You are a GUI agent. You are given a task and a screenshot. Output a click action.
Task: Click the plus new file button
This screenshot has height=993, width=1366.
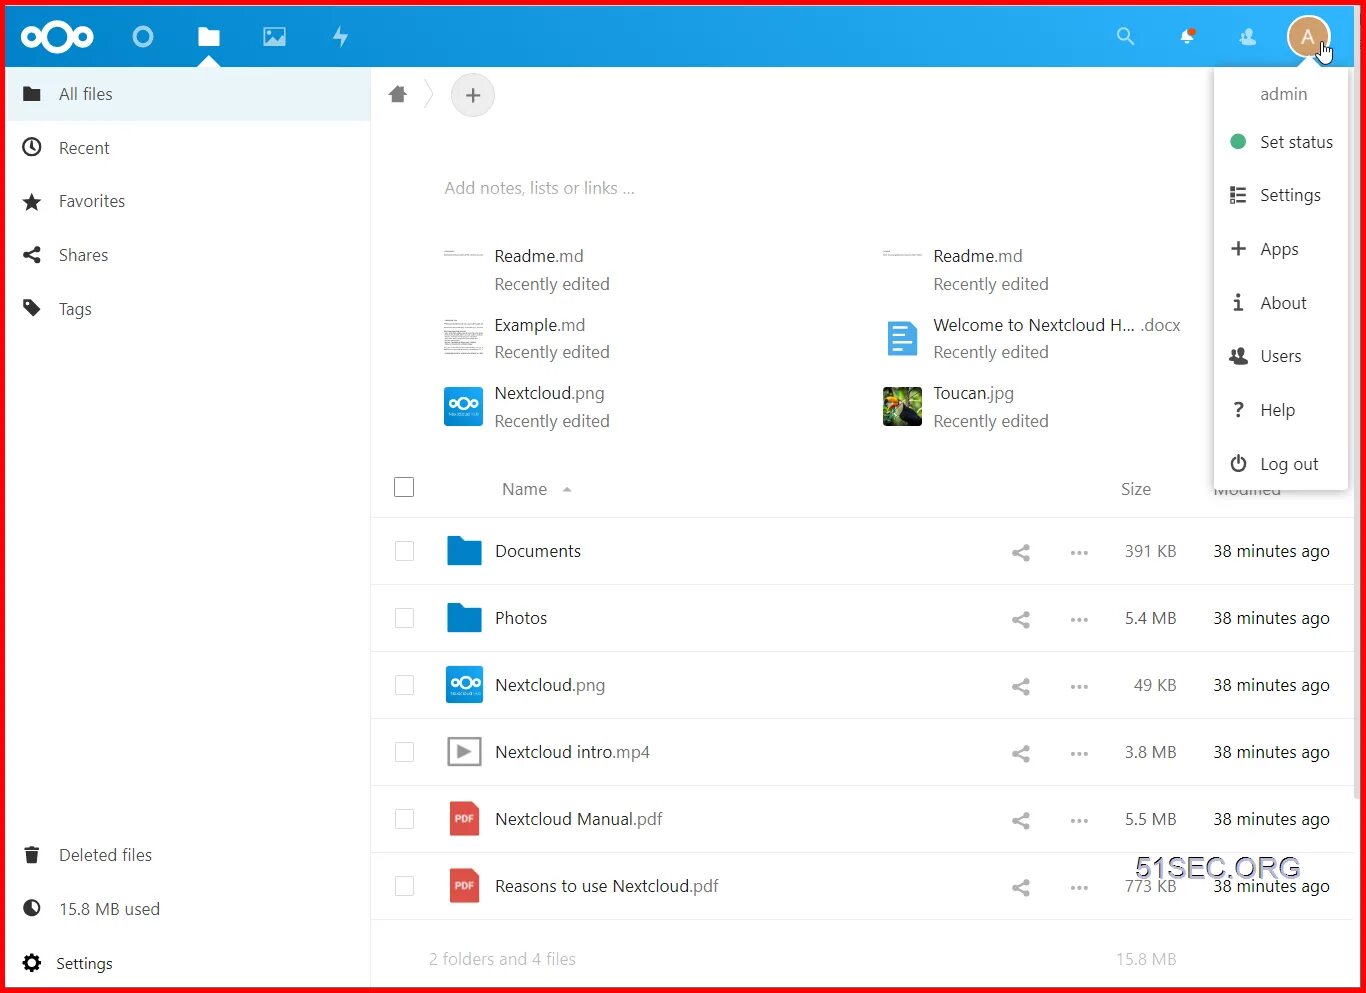[473, 95]
